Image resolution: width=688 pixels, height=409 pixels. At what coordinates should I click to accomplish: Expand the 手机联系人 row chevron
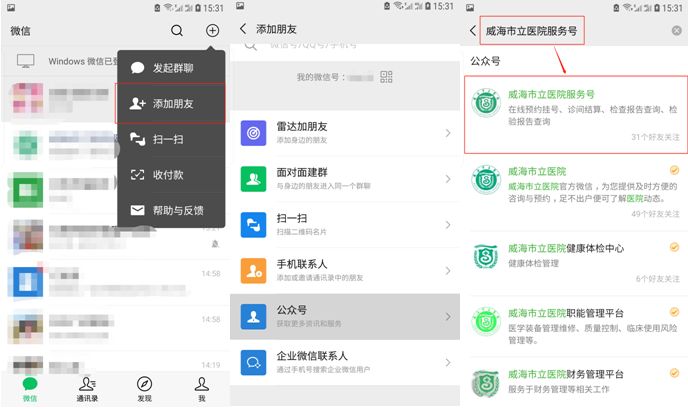click(448, 271)
